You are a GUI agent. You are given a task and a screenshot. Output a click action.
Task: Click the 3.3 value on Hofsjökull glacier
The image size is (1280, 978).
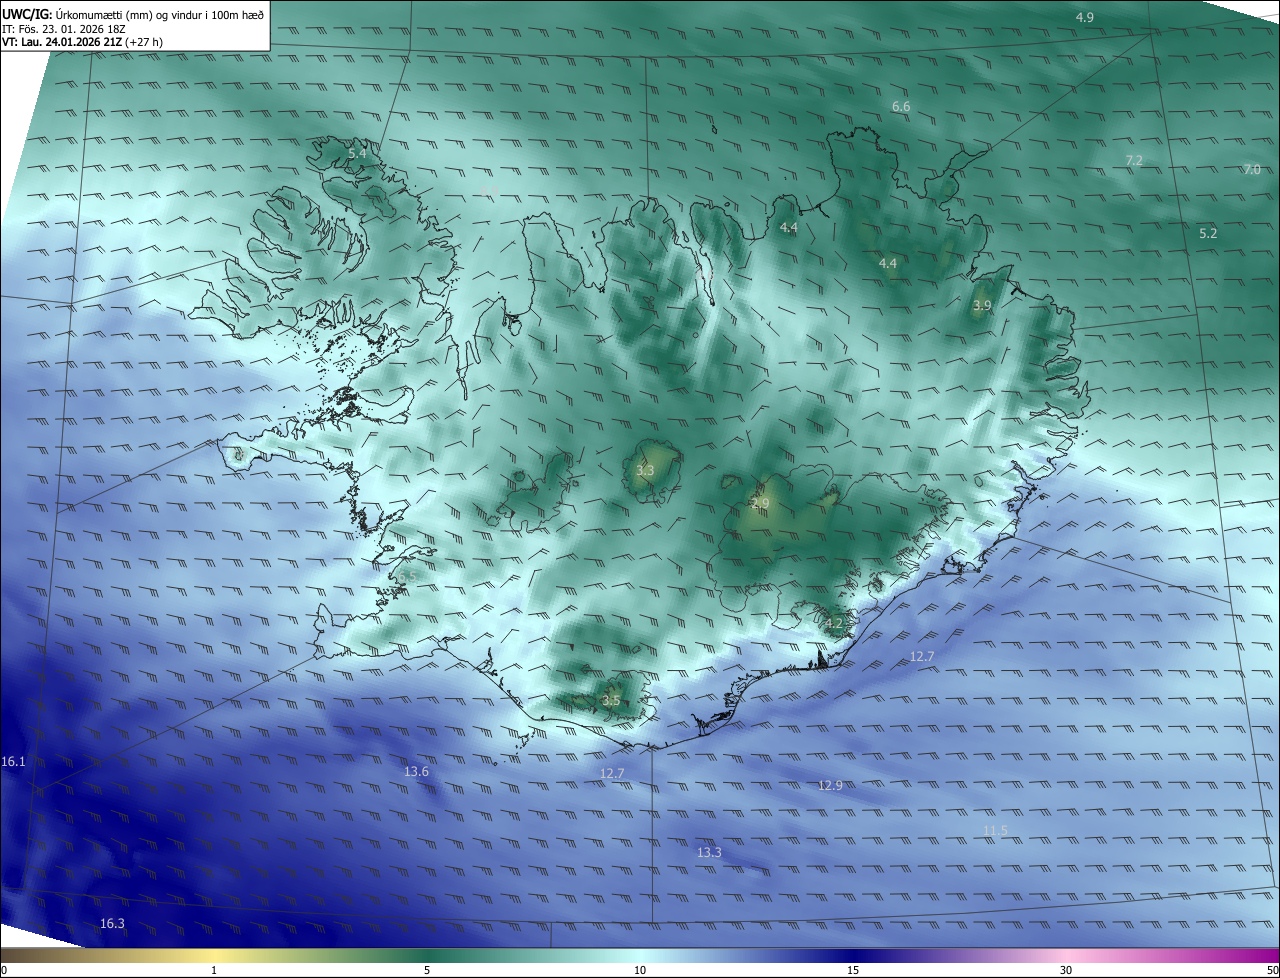(645, 470)
